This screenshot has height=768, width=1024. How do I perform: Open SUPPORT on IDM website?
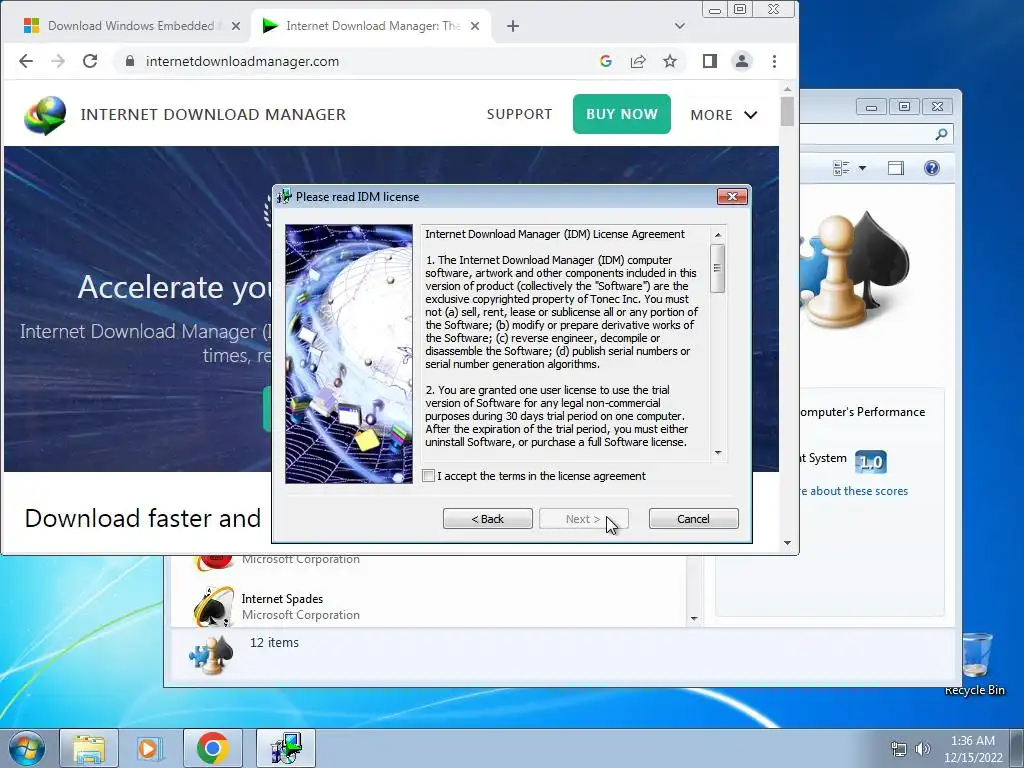(x=519, y=114)
